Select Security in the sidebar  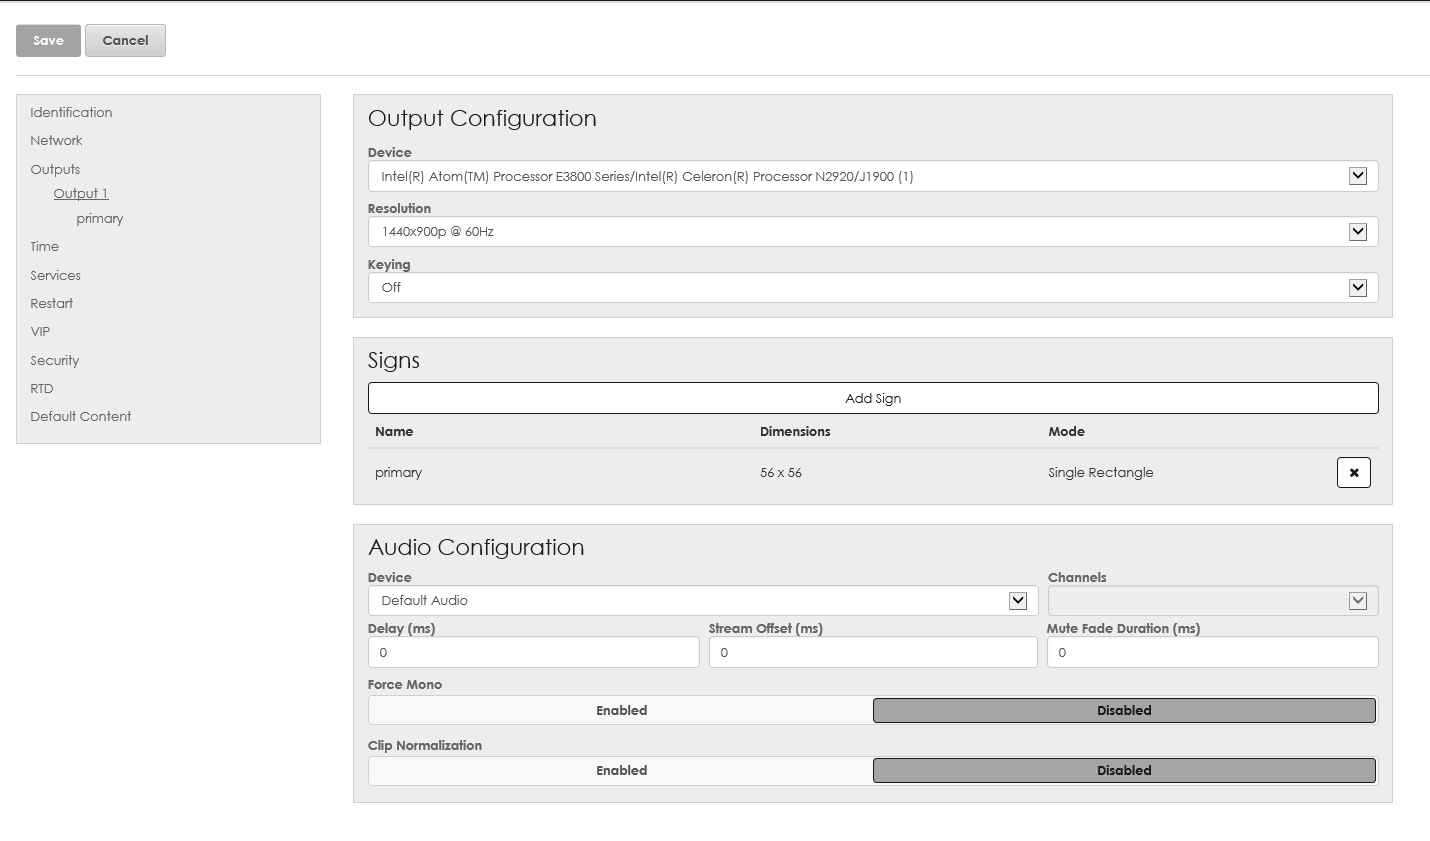54,361
